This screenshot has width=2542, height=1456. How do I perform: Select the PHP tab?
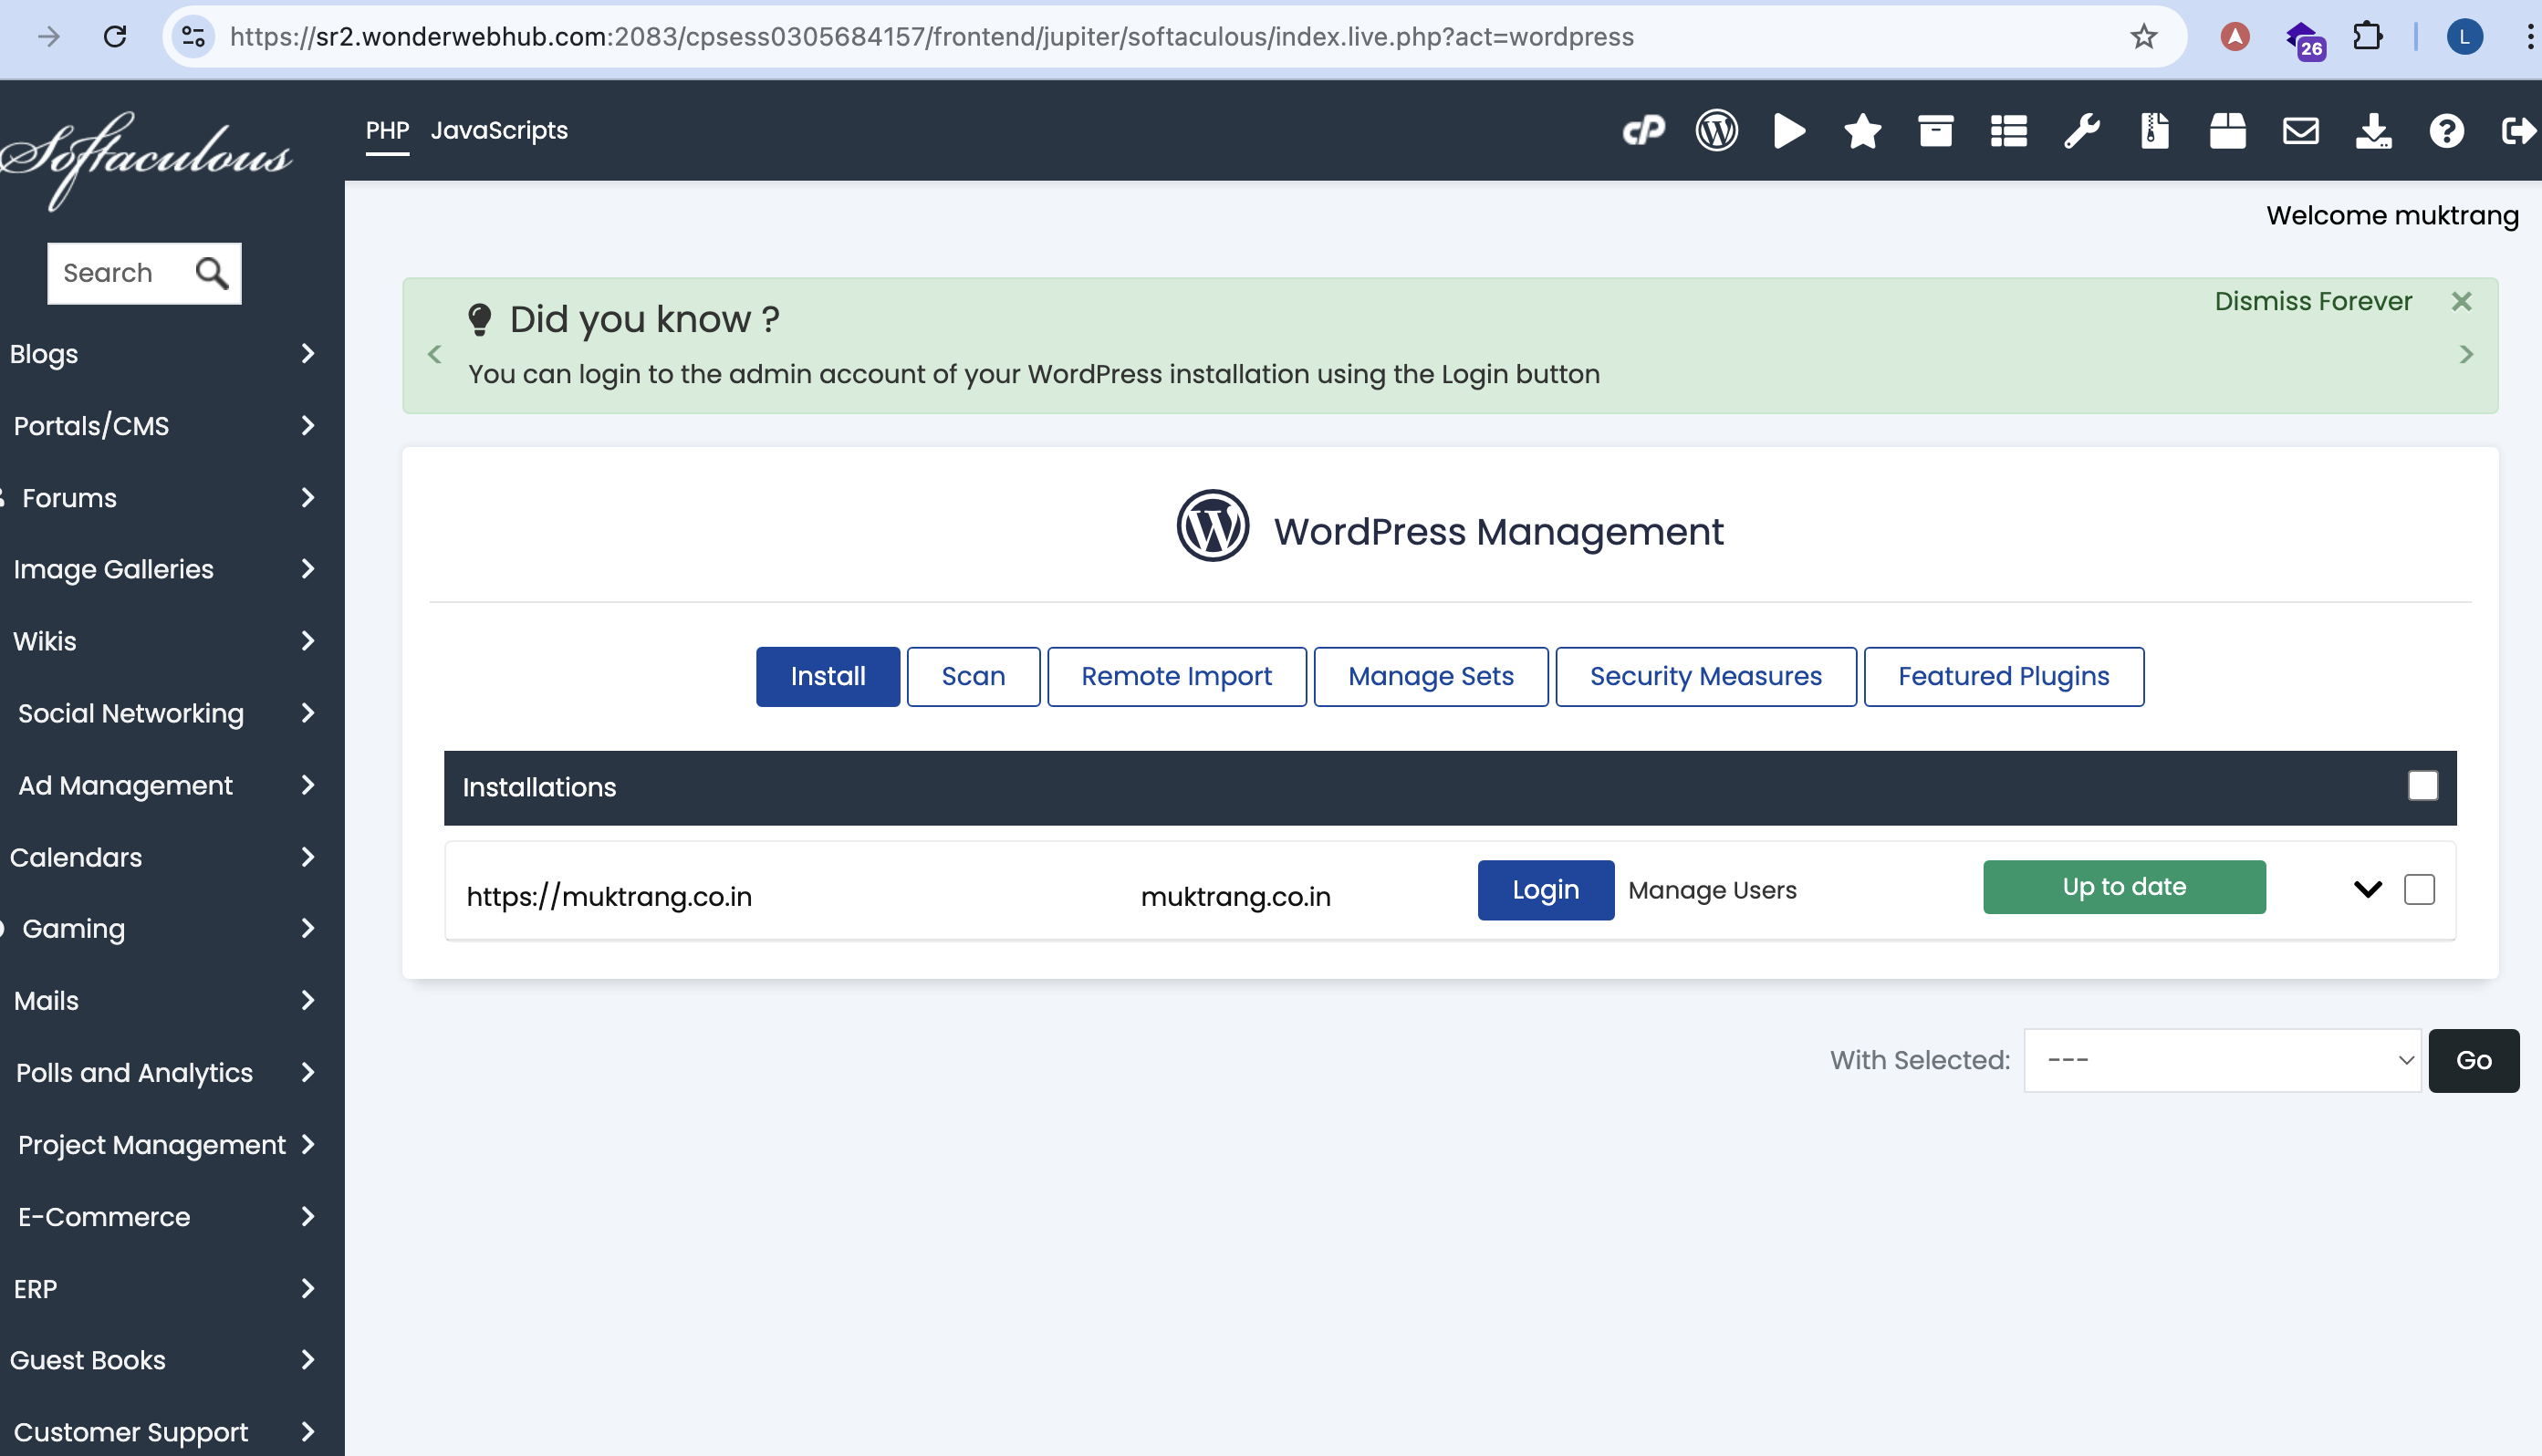tap(387, 131)
